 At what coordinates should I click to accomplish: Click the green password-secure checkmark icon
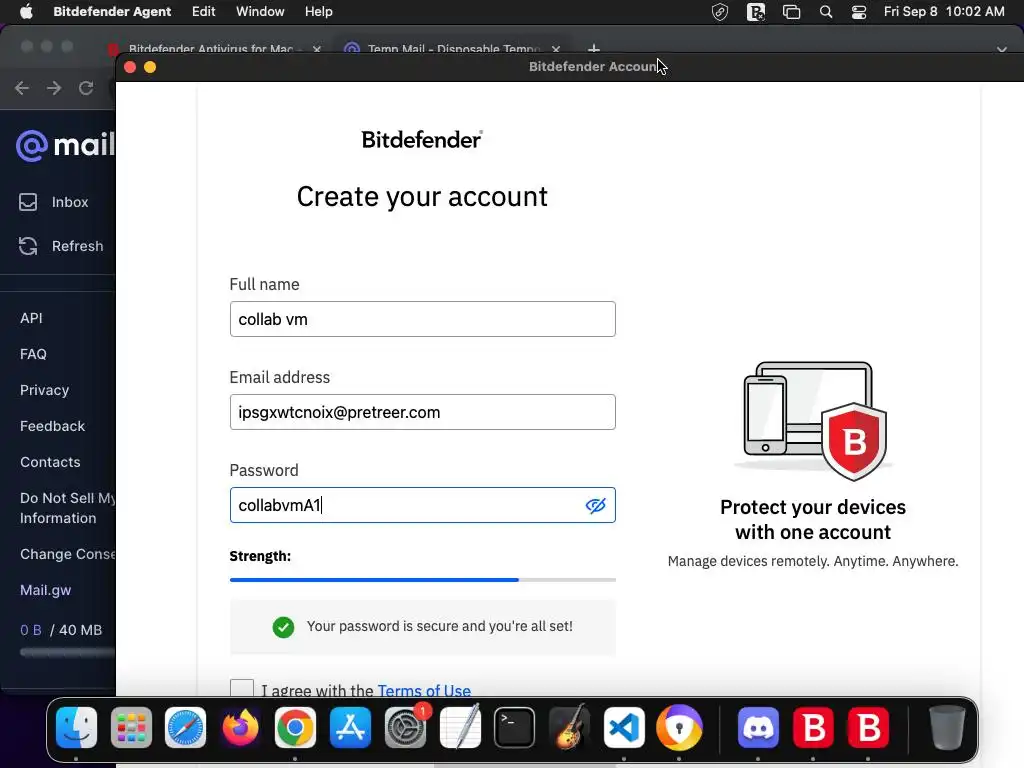(x=283, y=627)
